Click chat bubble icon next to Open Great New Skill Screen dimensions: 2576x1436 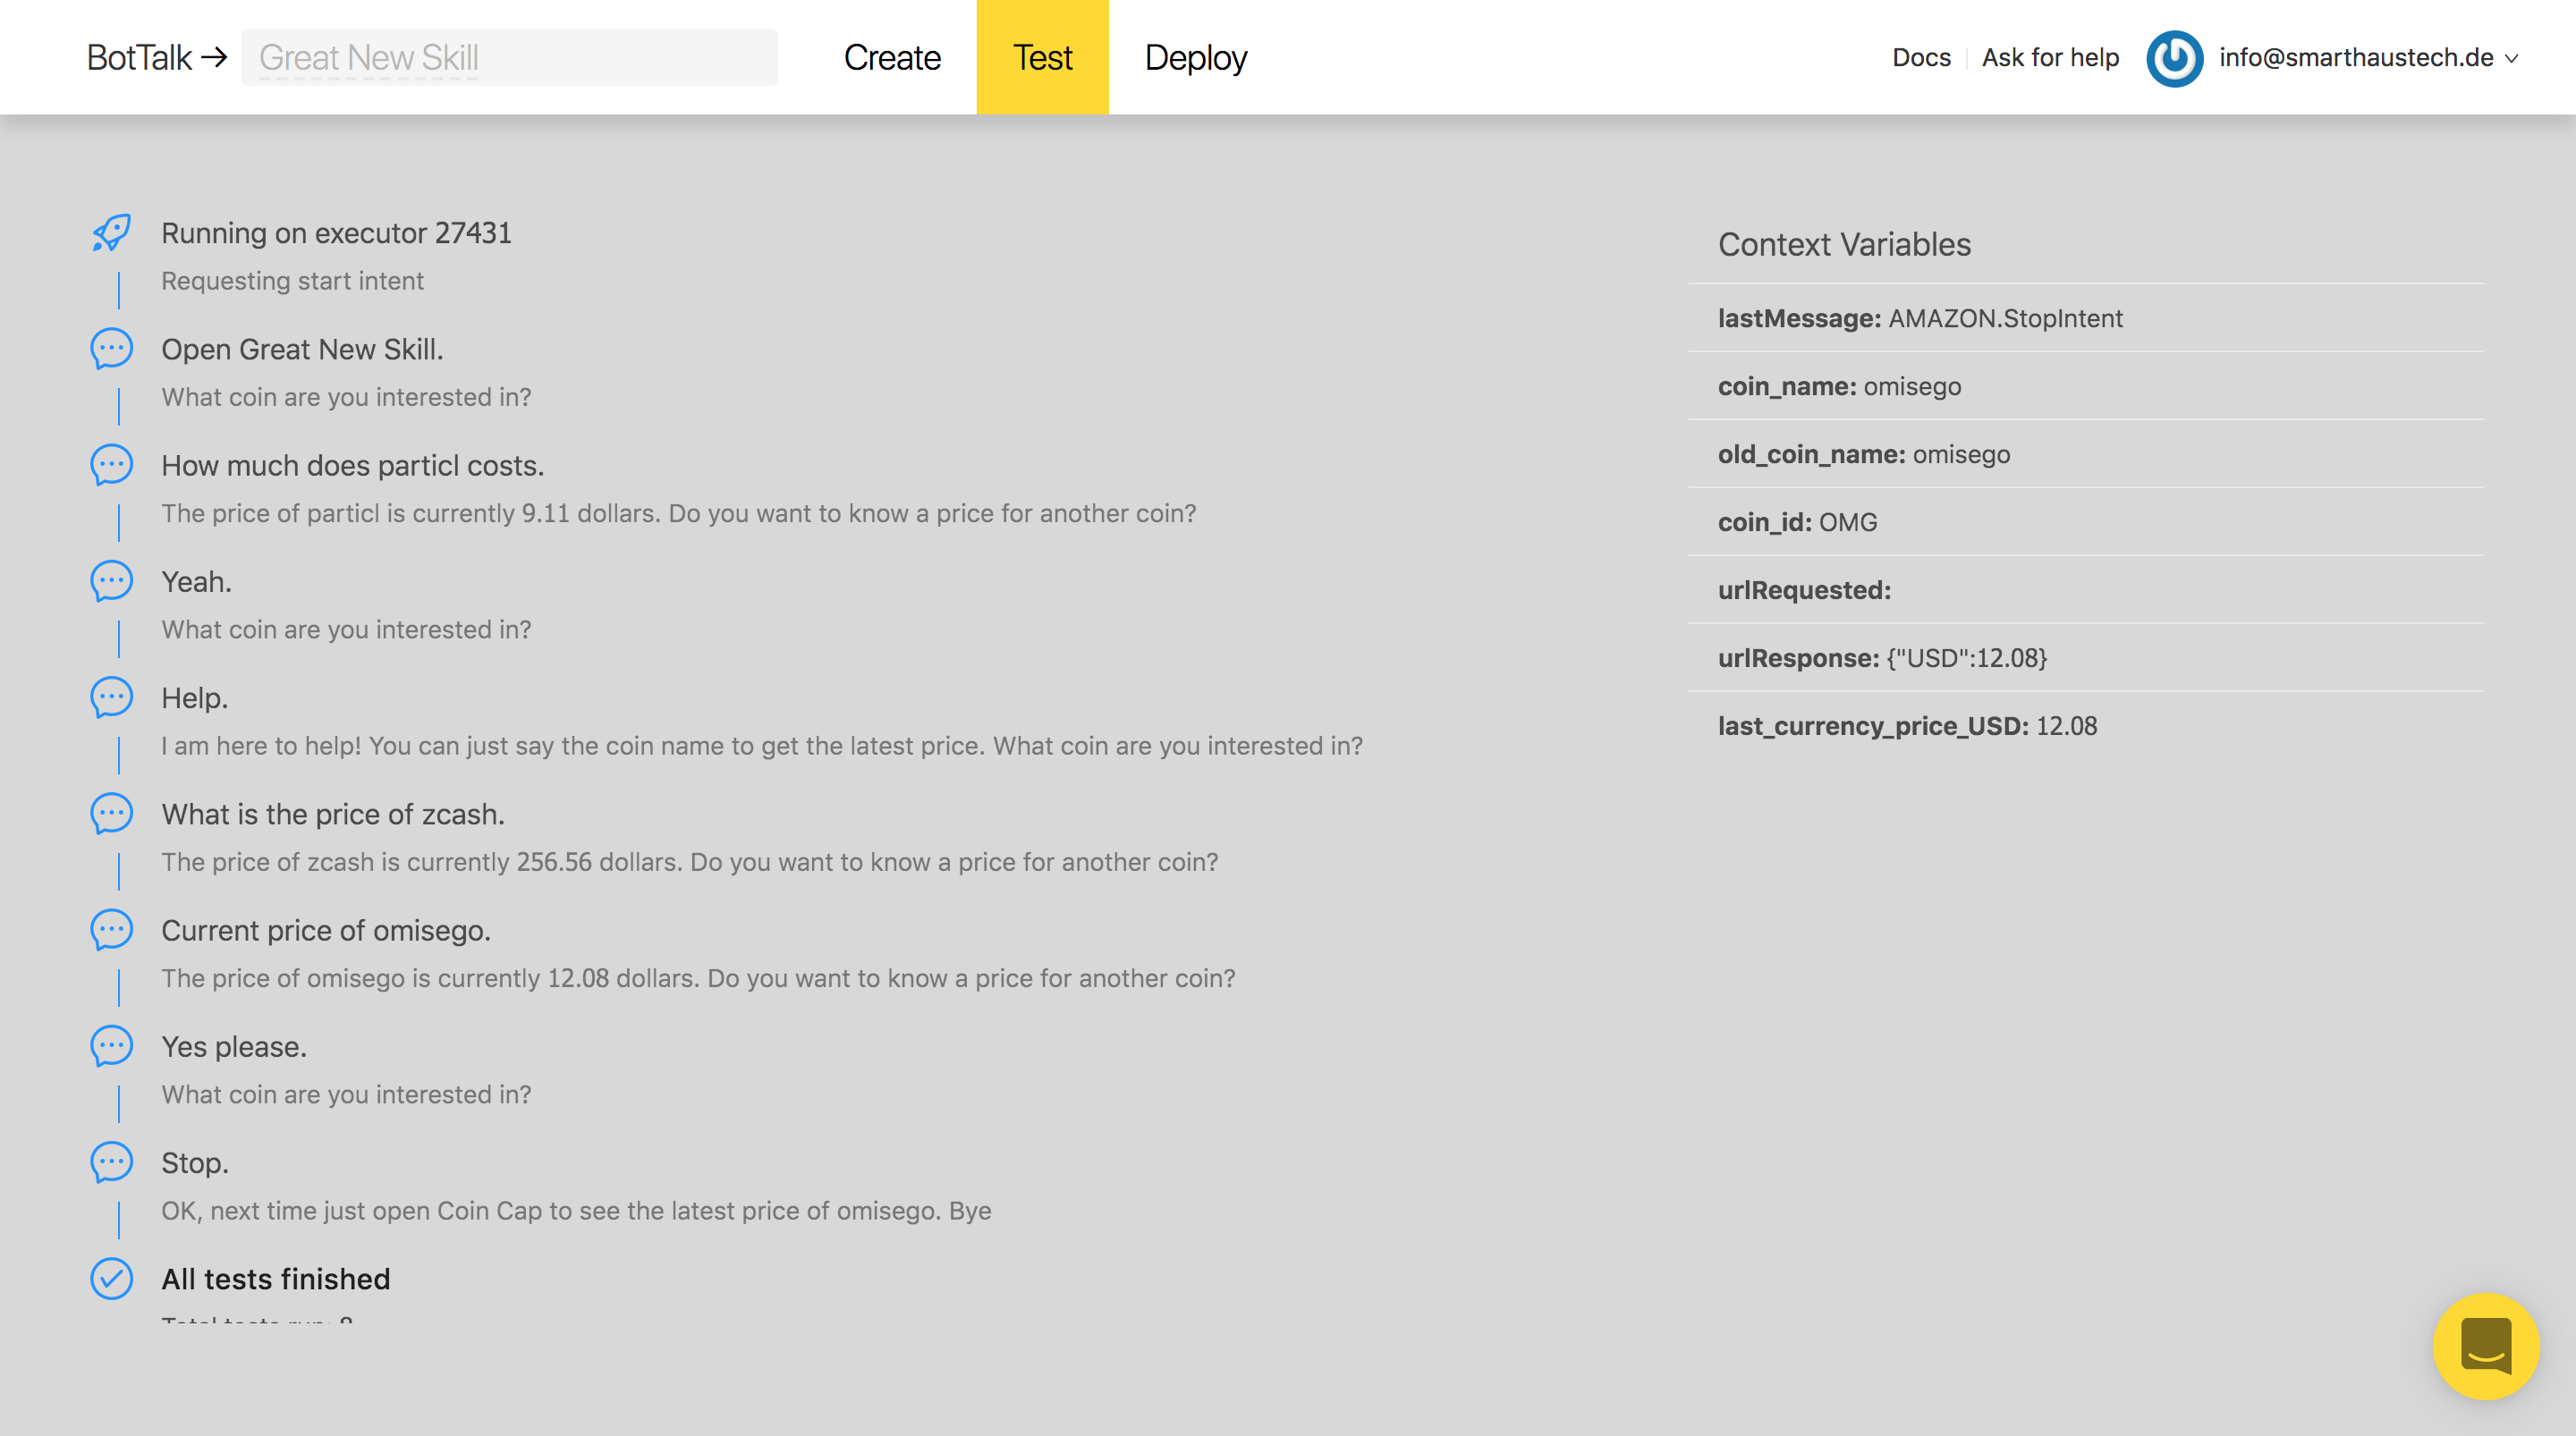pos(111,349)
